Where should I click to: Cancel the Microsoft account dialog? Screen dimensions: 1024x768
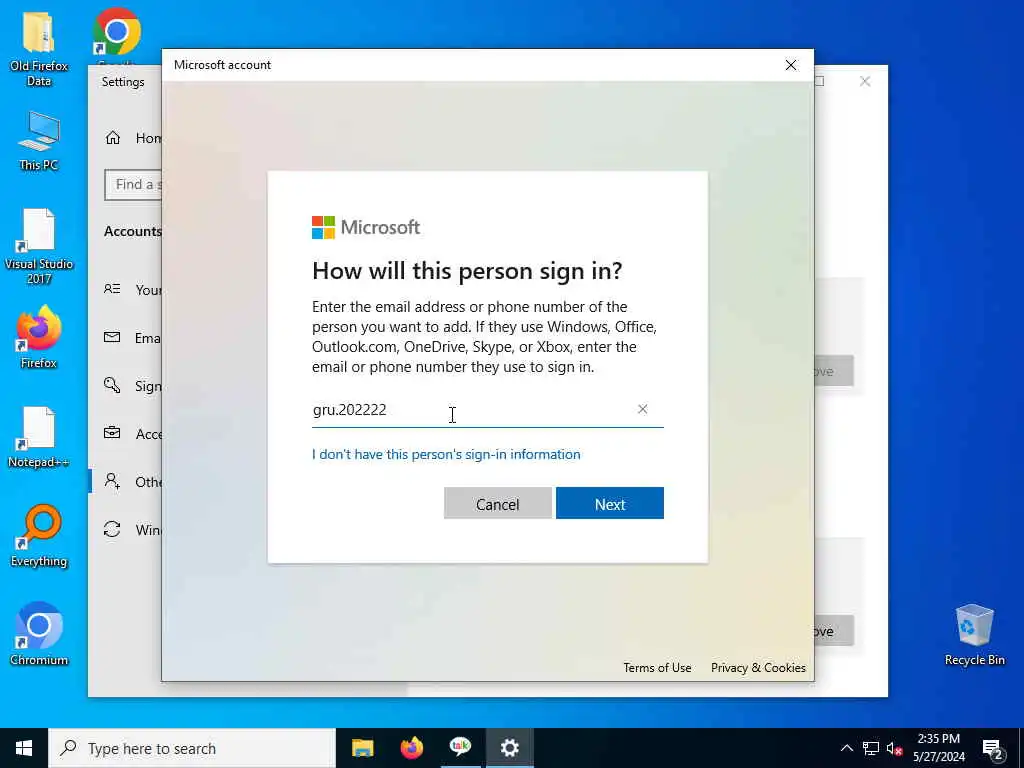pyautogui.click(x=498, y=504)
